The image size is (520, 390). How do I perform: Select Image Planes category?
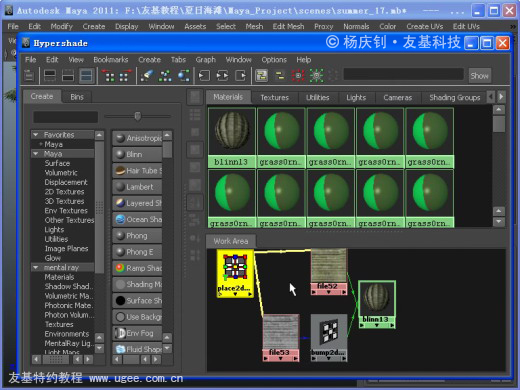(66, 249)
